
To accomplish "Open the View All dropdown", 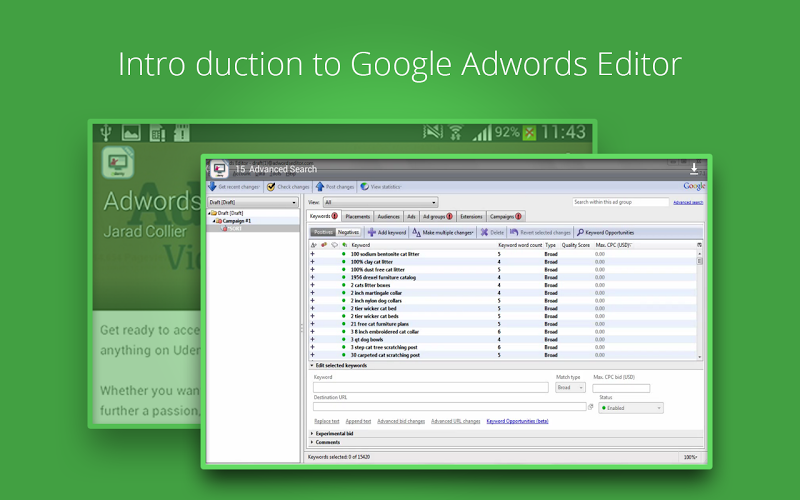I will [380, 202].
